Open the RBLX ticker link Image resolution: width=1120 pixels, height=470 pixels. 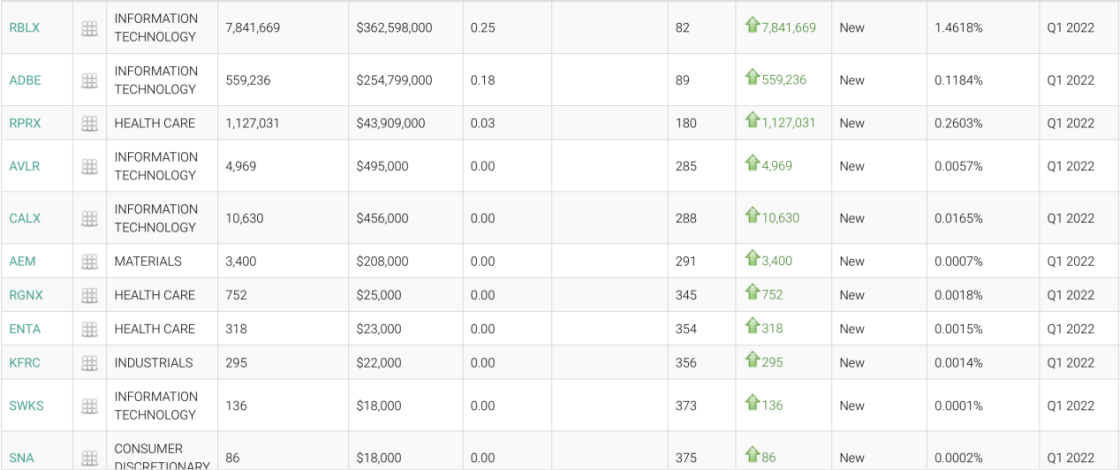[x=24, y=28]
